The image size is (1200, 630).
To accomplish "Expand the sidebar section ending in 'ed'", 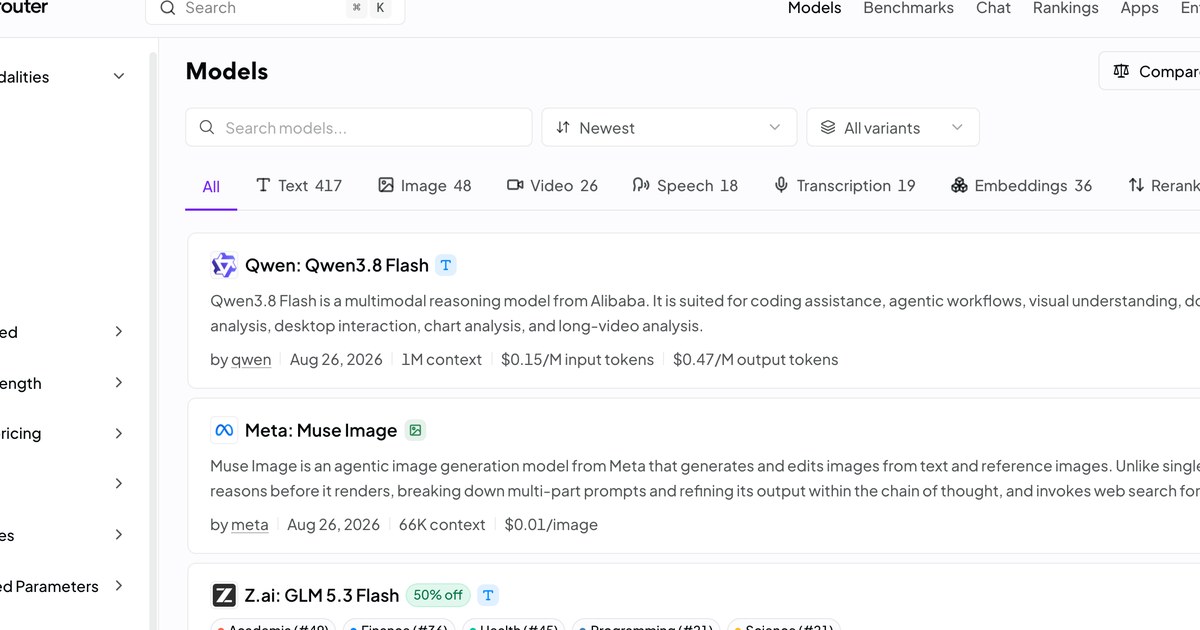I will click(x=119, y=332).
